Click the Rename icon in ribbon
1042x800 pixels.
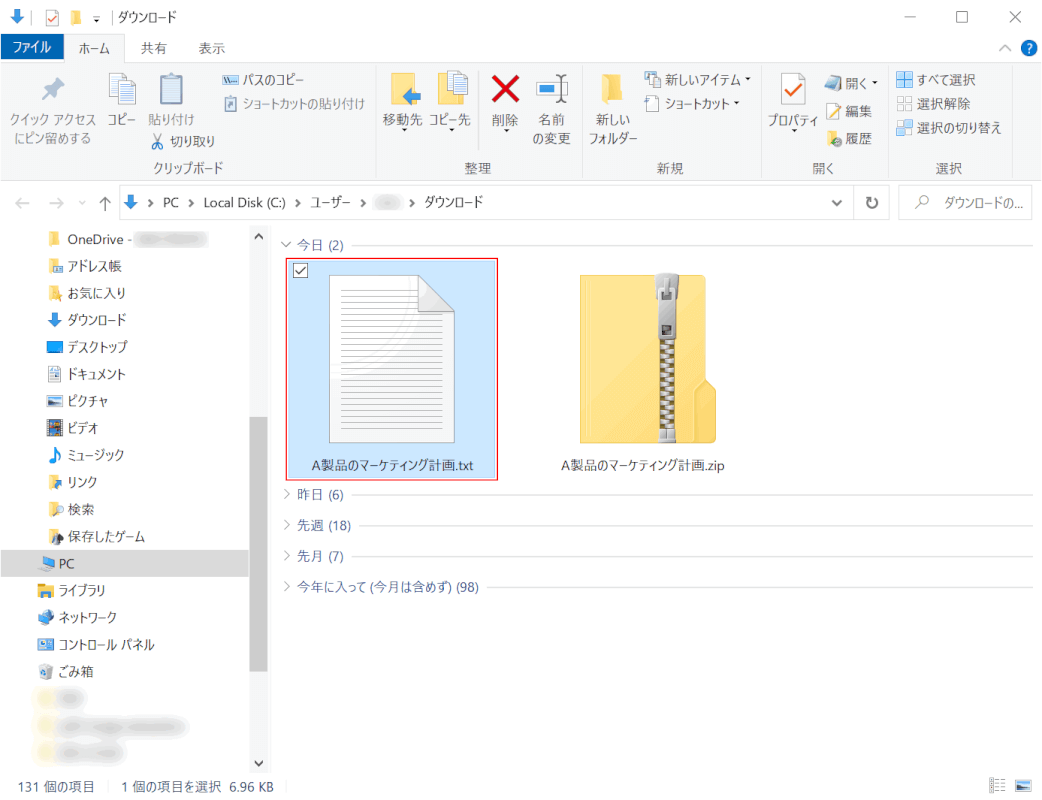551,89
